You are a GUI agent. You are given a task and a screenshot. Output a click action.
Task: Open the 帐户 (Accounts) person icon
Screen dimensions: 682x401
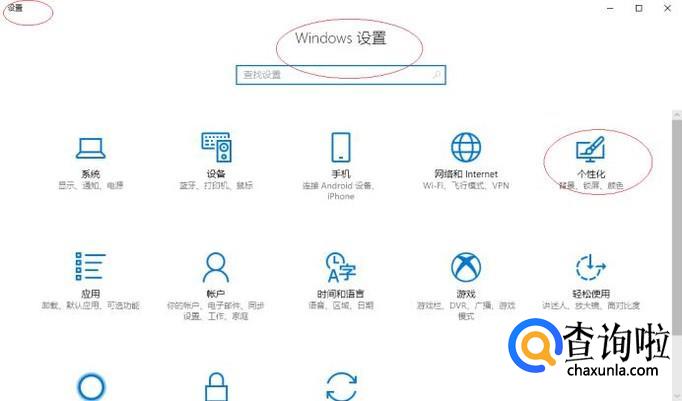tap(216, 267)
